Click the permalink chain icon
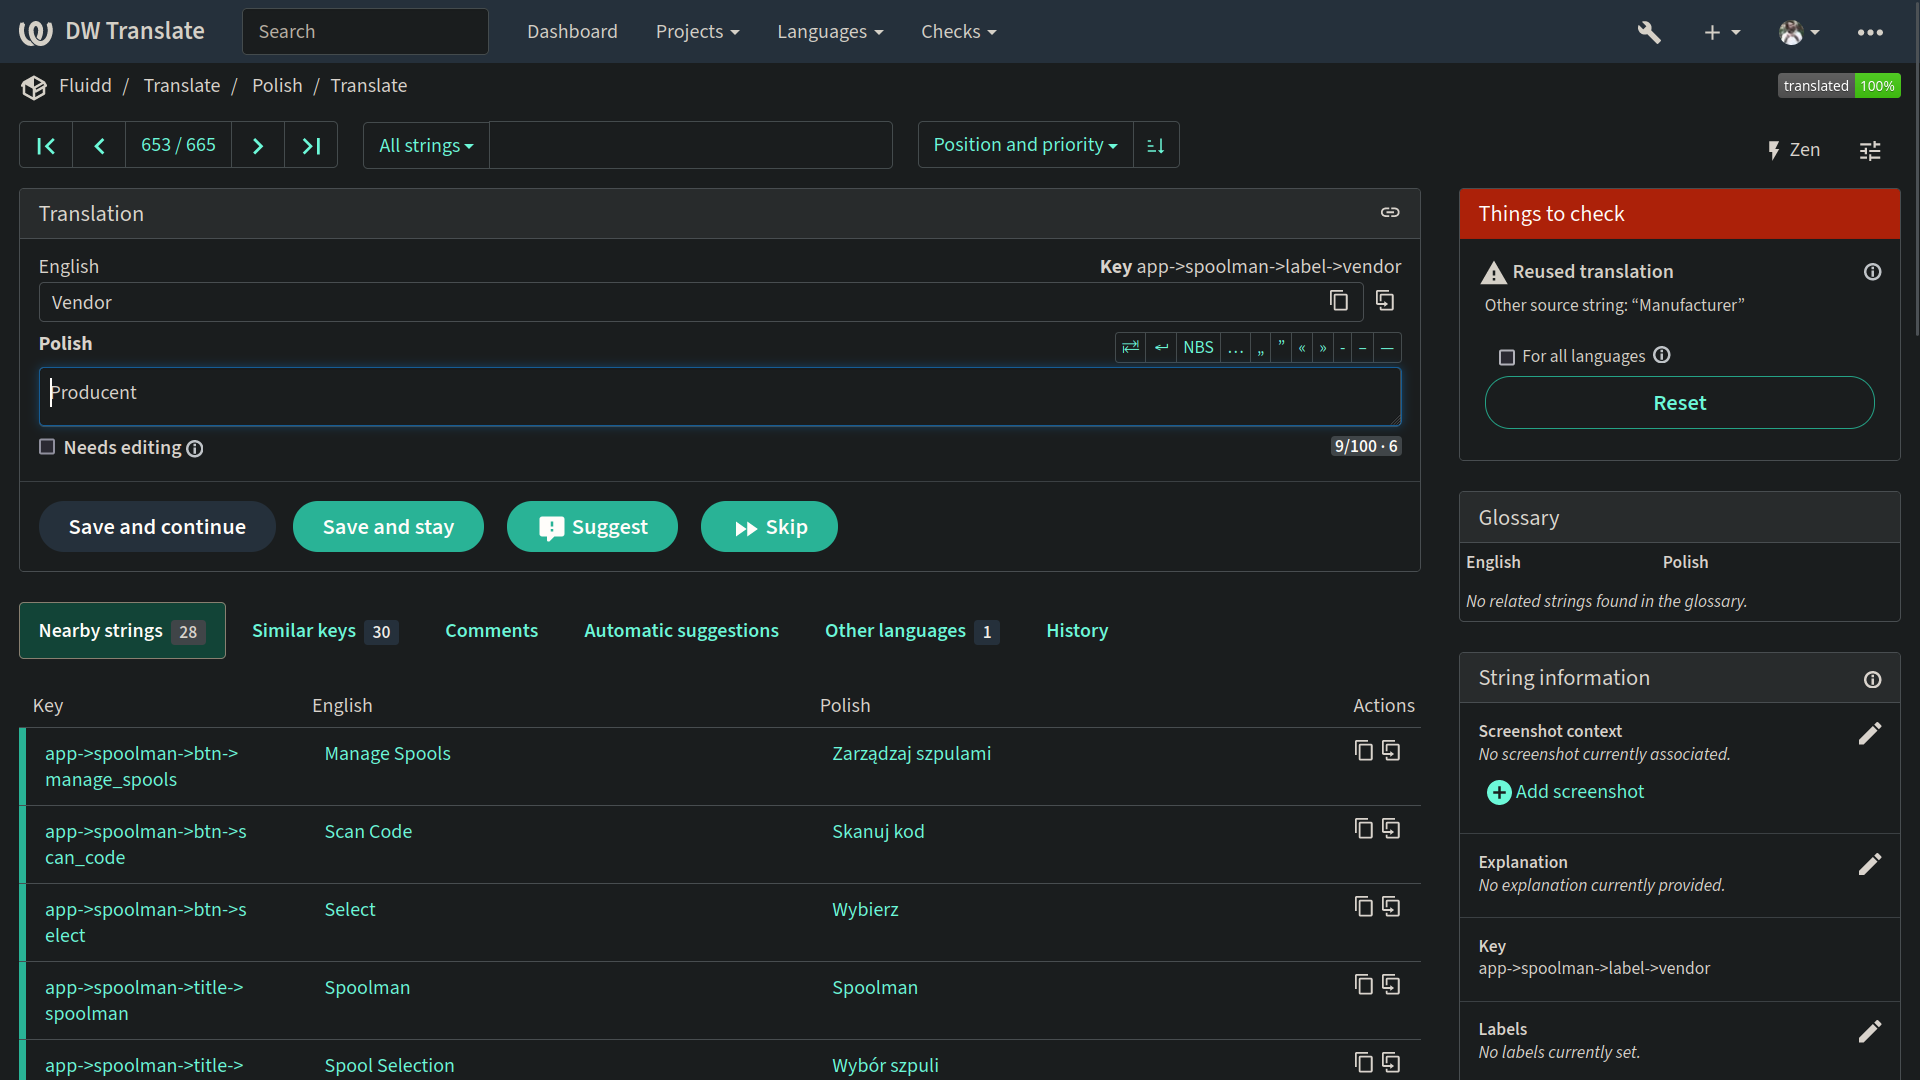Screen dimensions: 1920x1080 1390,213
